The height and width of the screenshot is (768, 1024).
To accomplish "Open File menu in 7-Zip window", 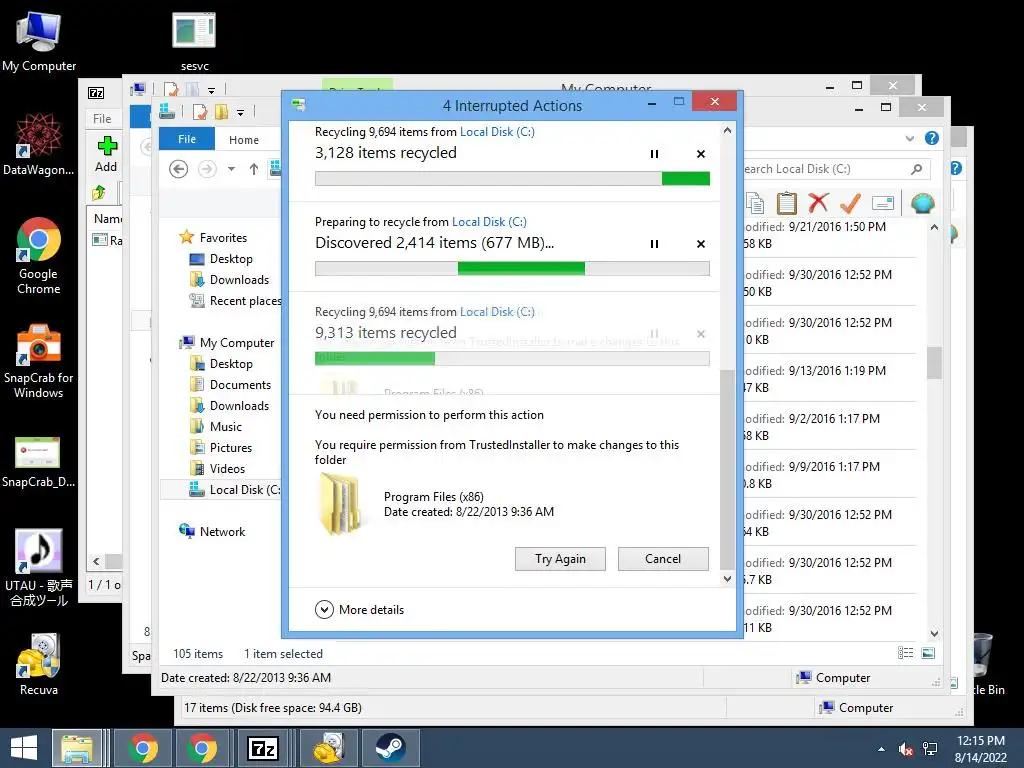I will 102,119.
